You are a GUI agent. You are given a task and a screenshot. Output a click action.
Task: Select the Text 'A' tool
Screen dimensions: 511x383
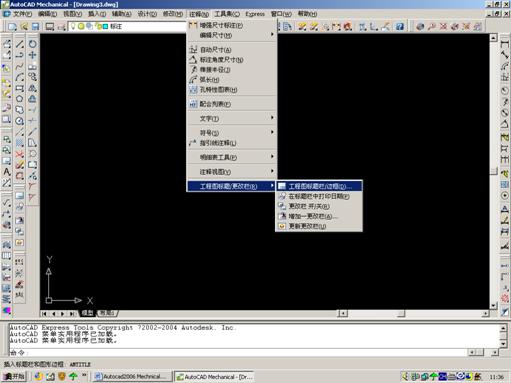point(7,172)
